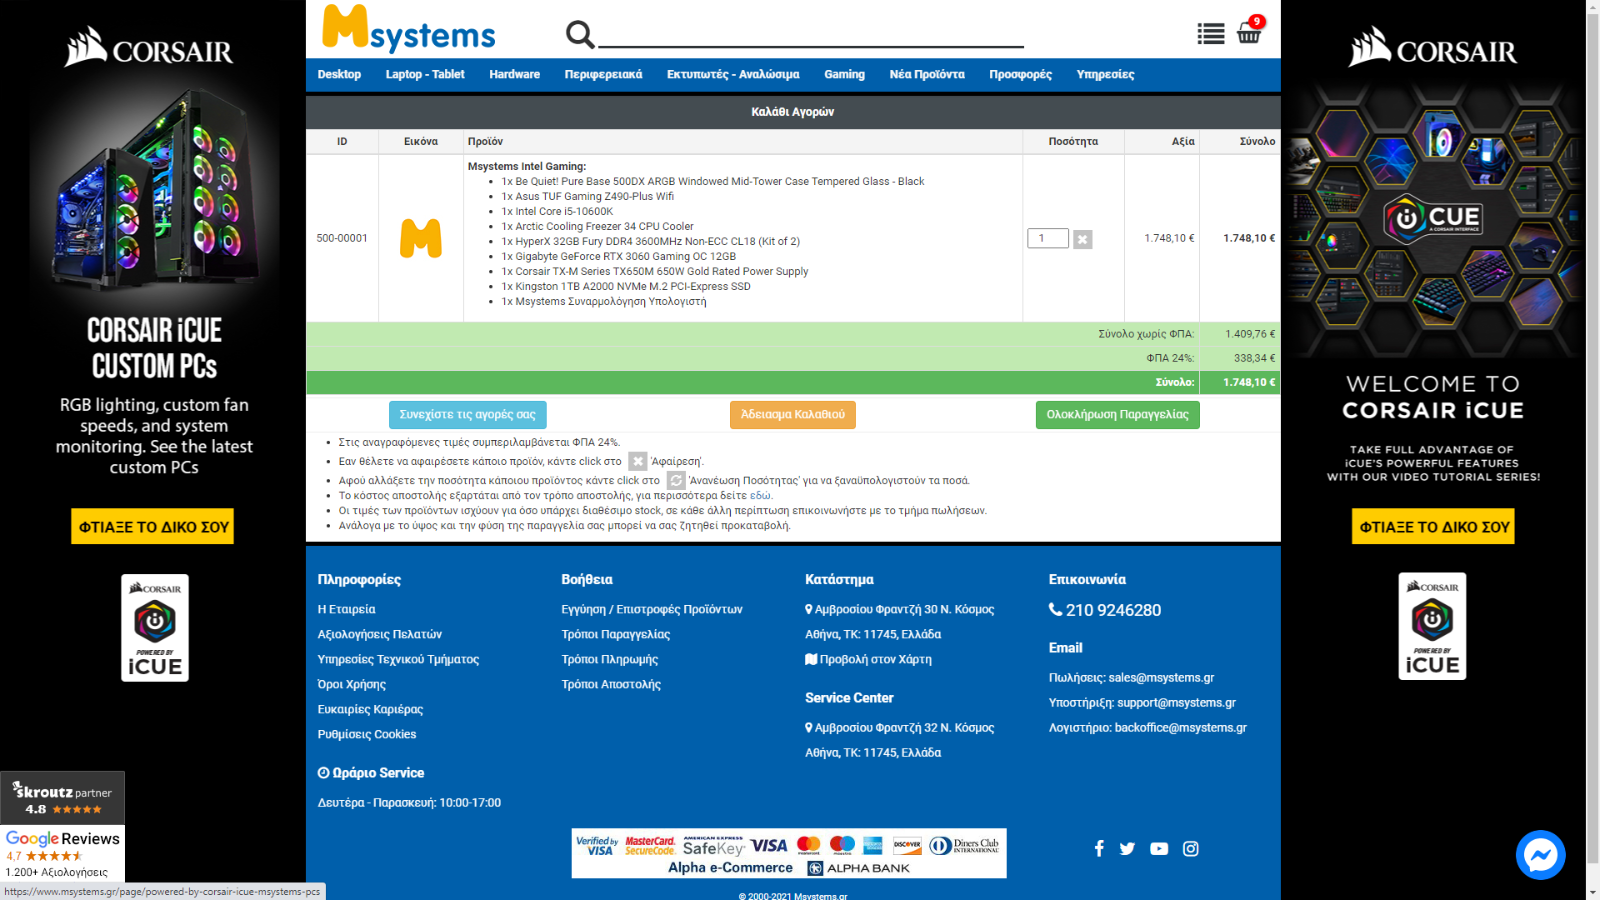1600x900 pixels.
Task: Open the Εκτυπωτές - Αναλώσιμα menu
Action: 733,74
